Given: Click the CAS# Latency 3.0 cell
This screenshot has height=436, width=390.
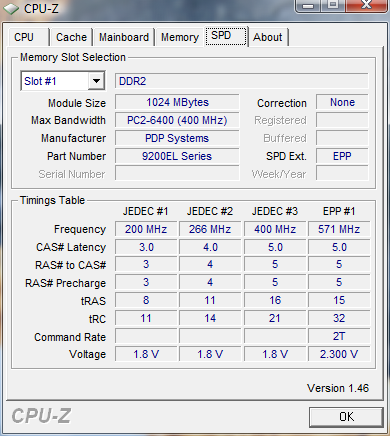Looking at the screenshot, I should pyautogui.click(x=146, y=247).
